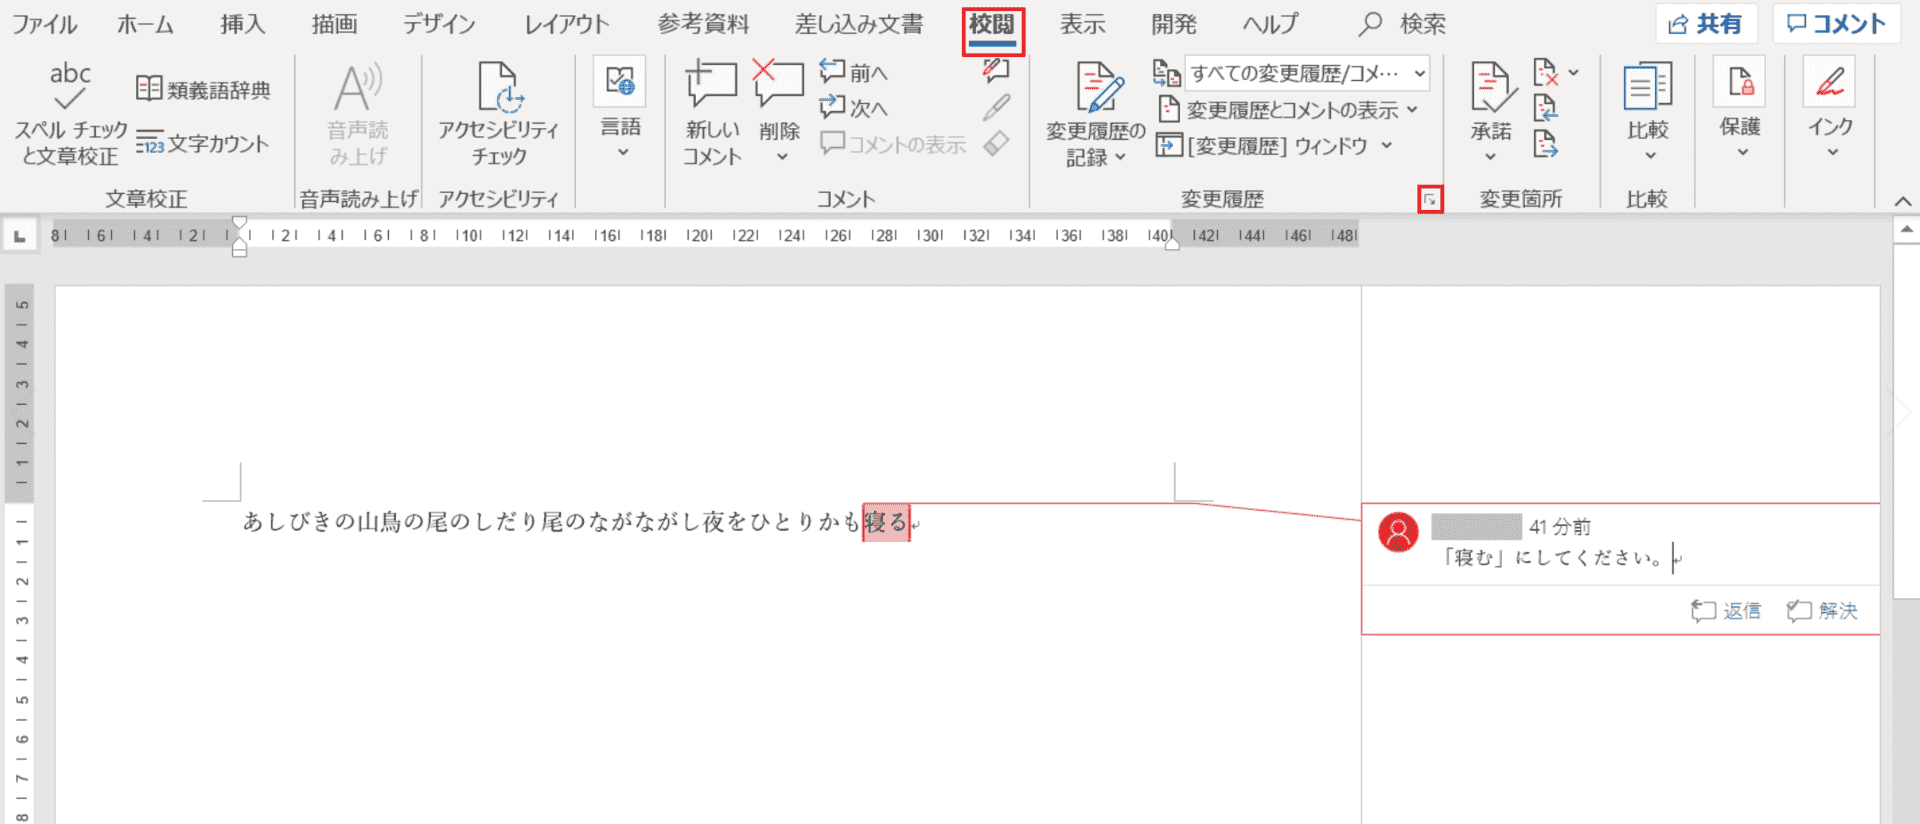Open the Protect (保護) menu

click(x=1740, y=108)
